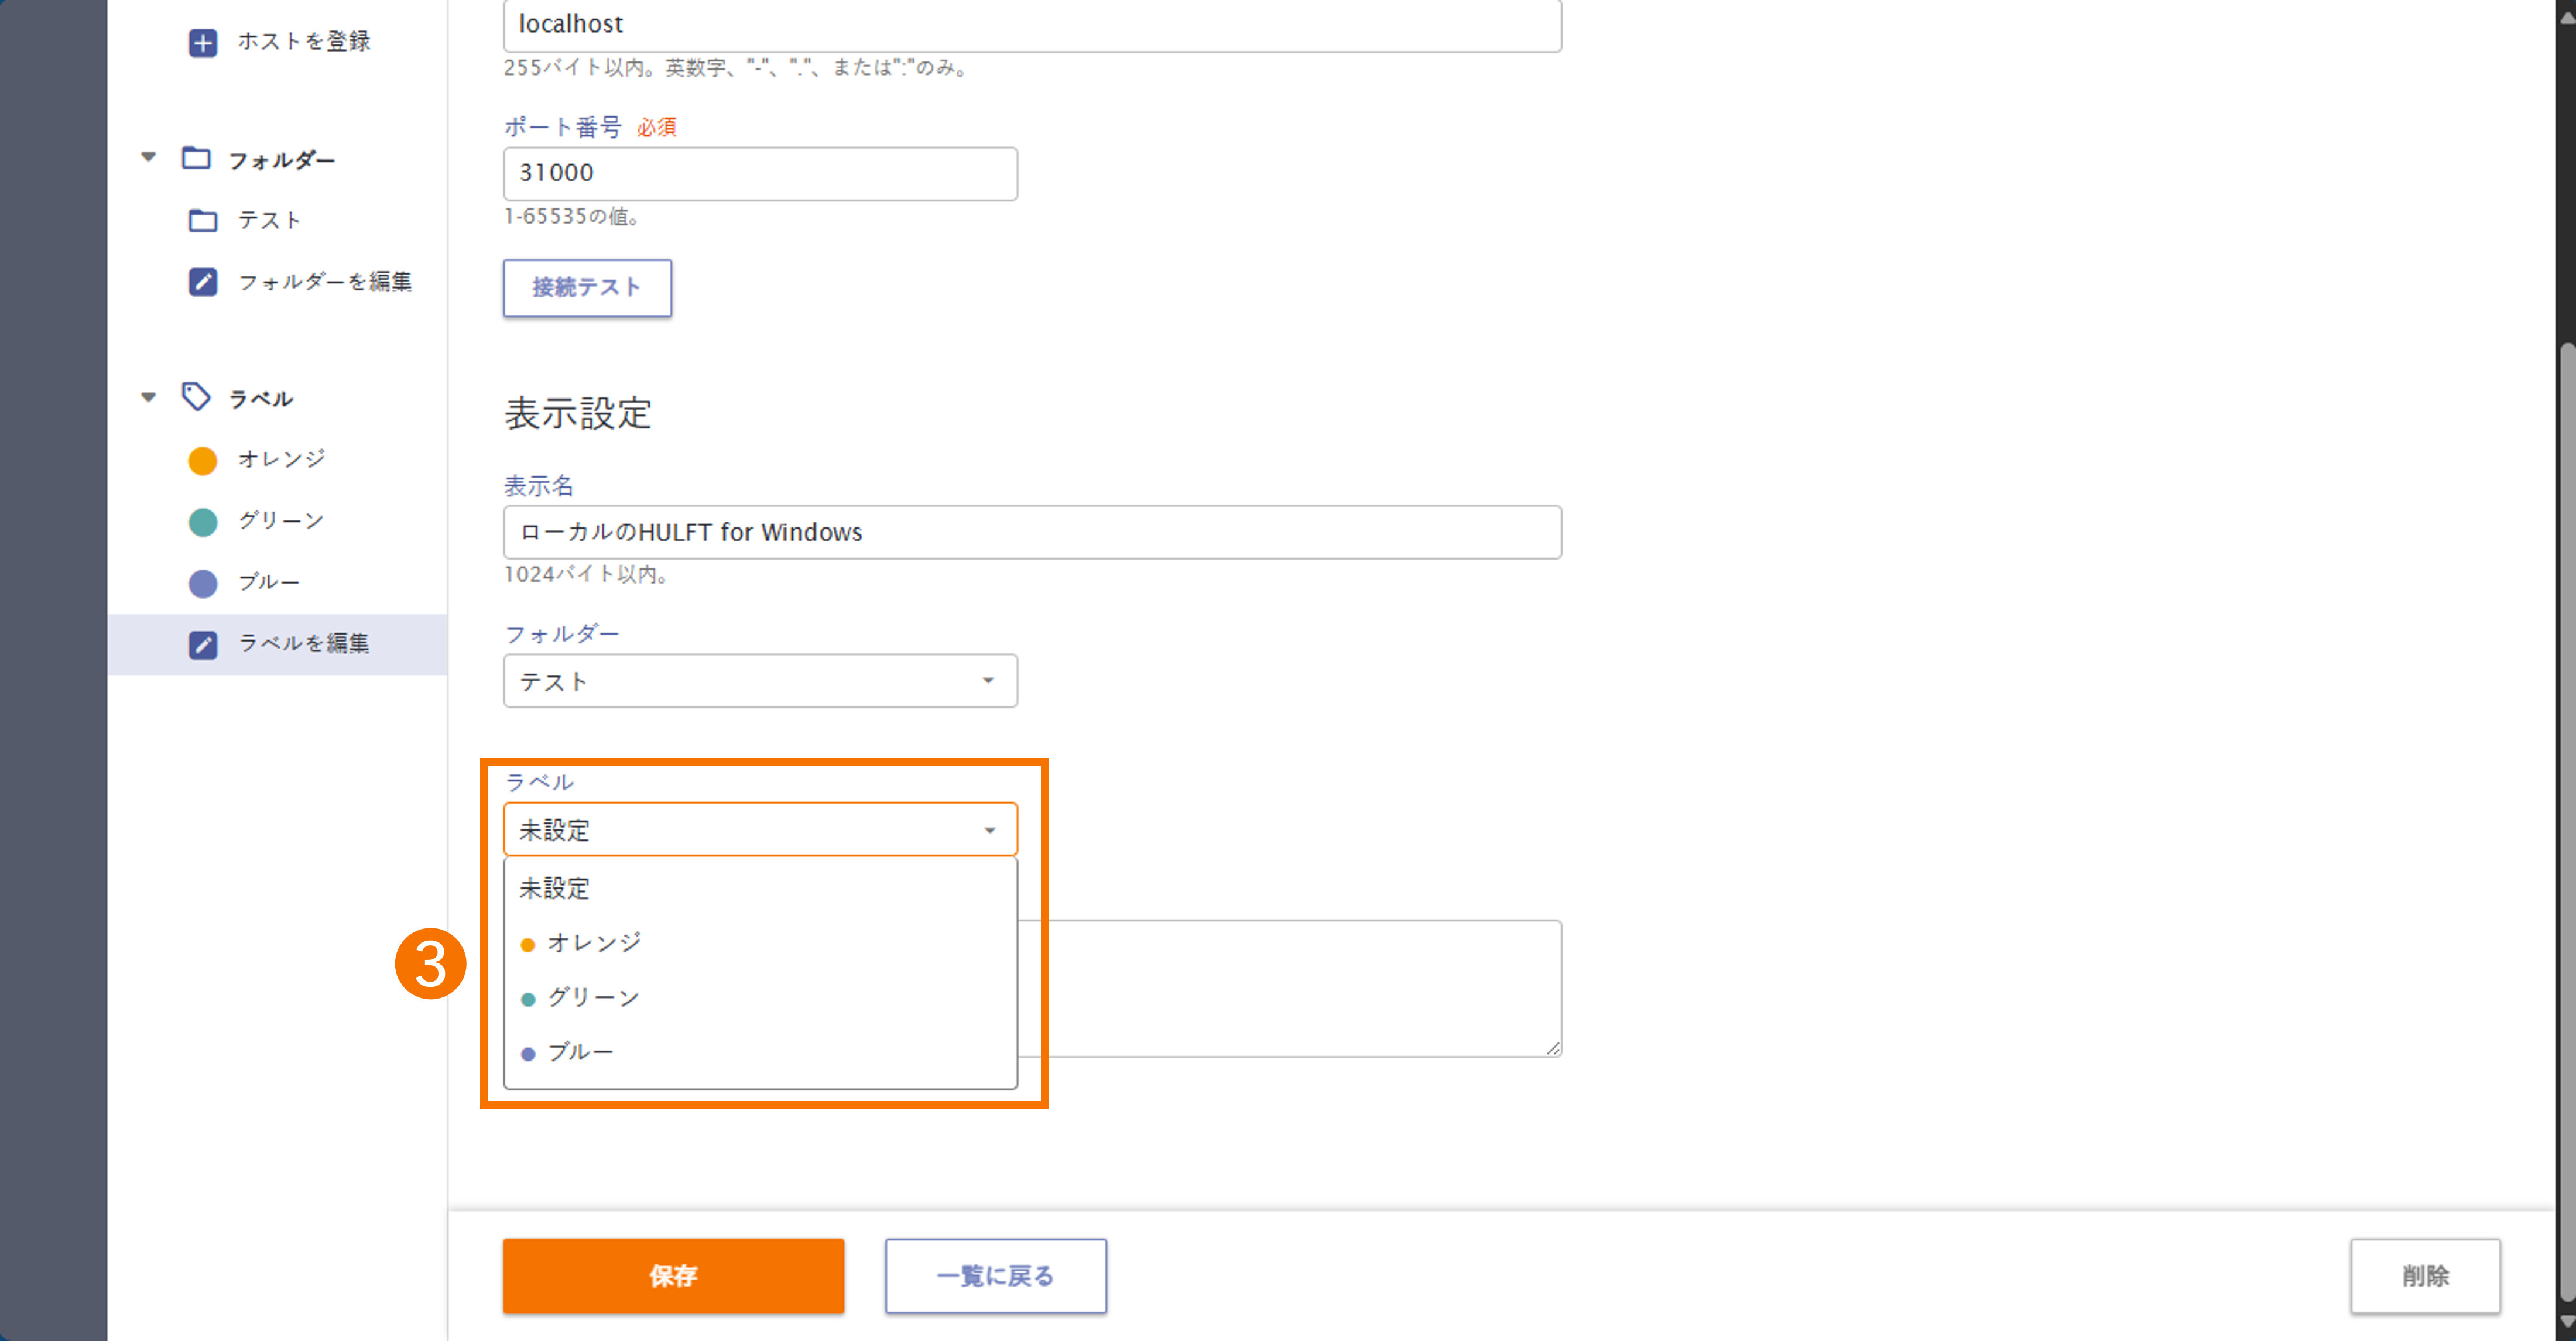2576x1341 pixels.
Task: Choose 未設定 from the label list
Action: [x=555, y=888]
